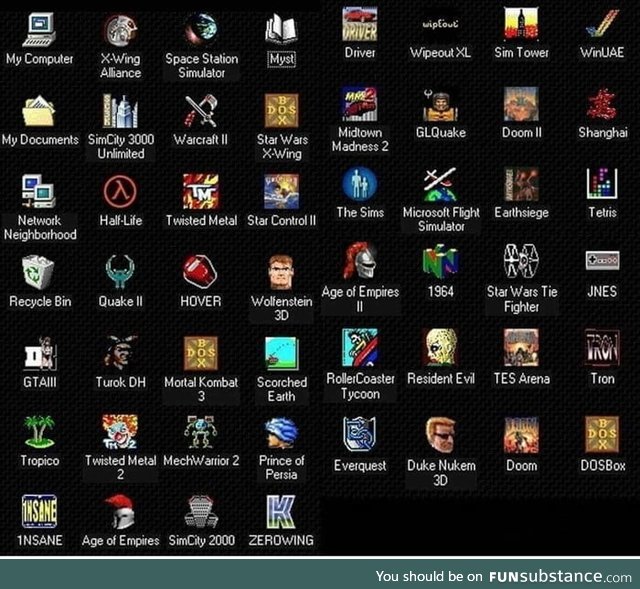Viewport: 640px width, 589px height.
Task: Click the Age of Empires icon beside SimCity 2000
Action: click(x=120, y=511)
